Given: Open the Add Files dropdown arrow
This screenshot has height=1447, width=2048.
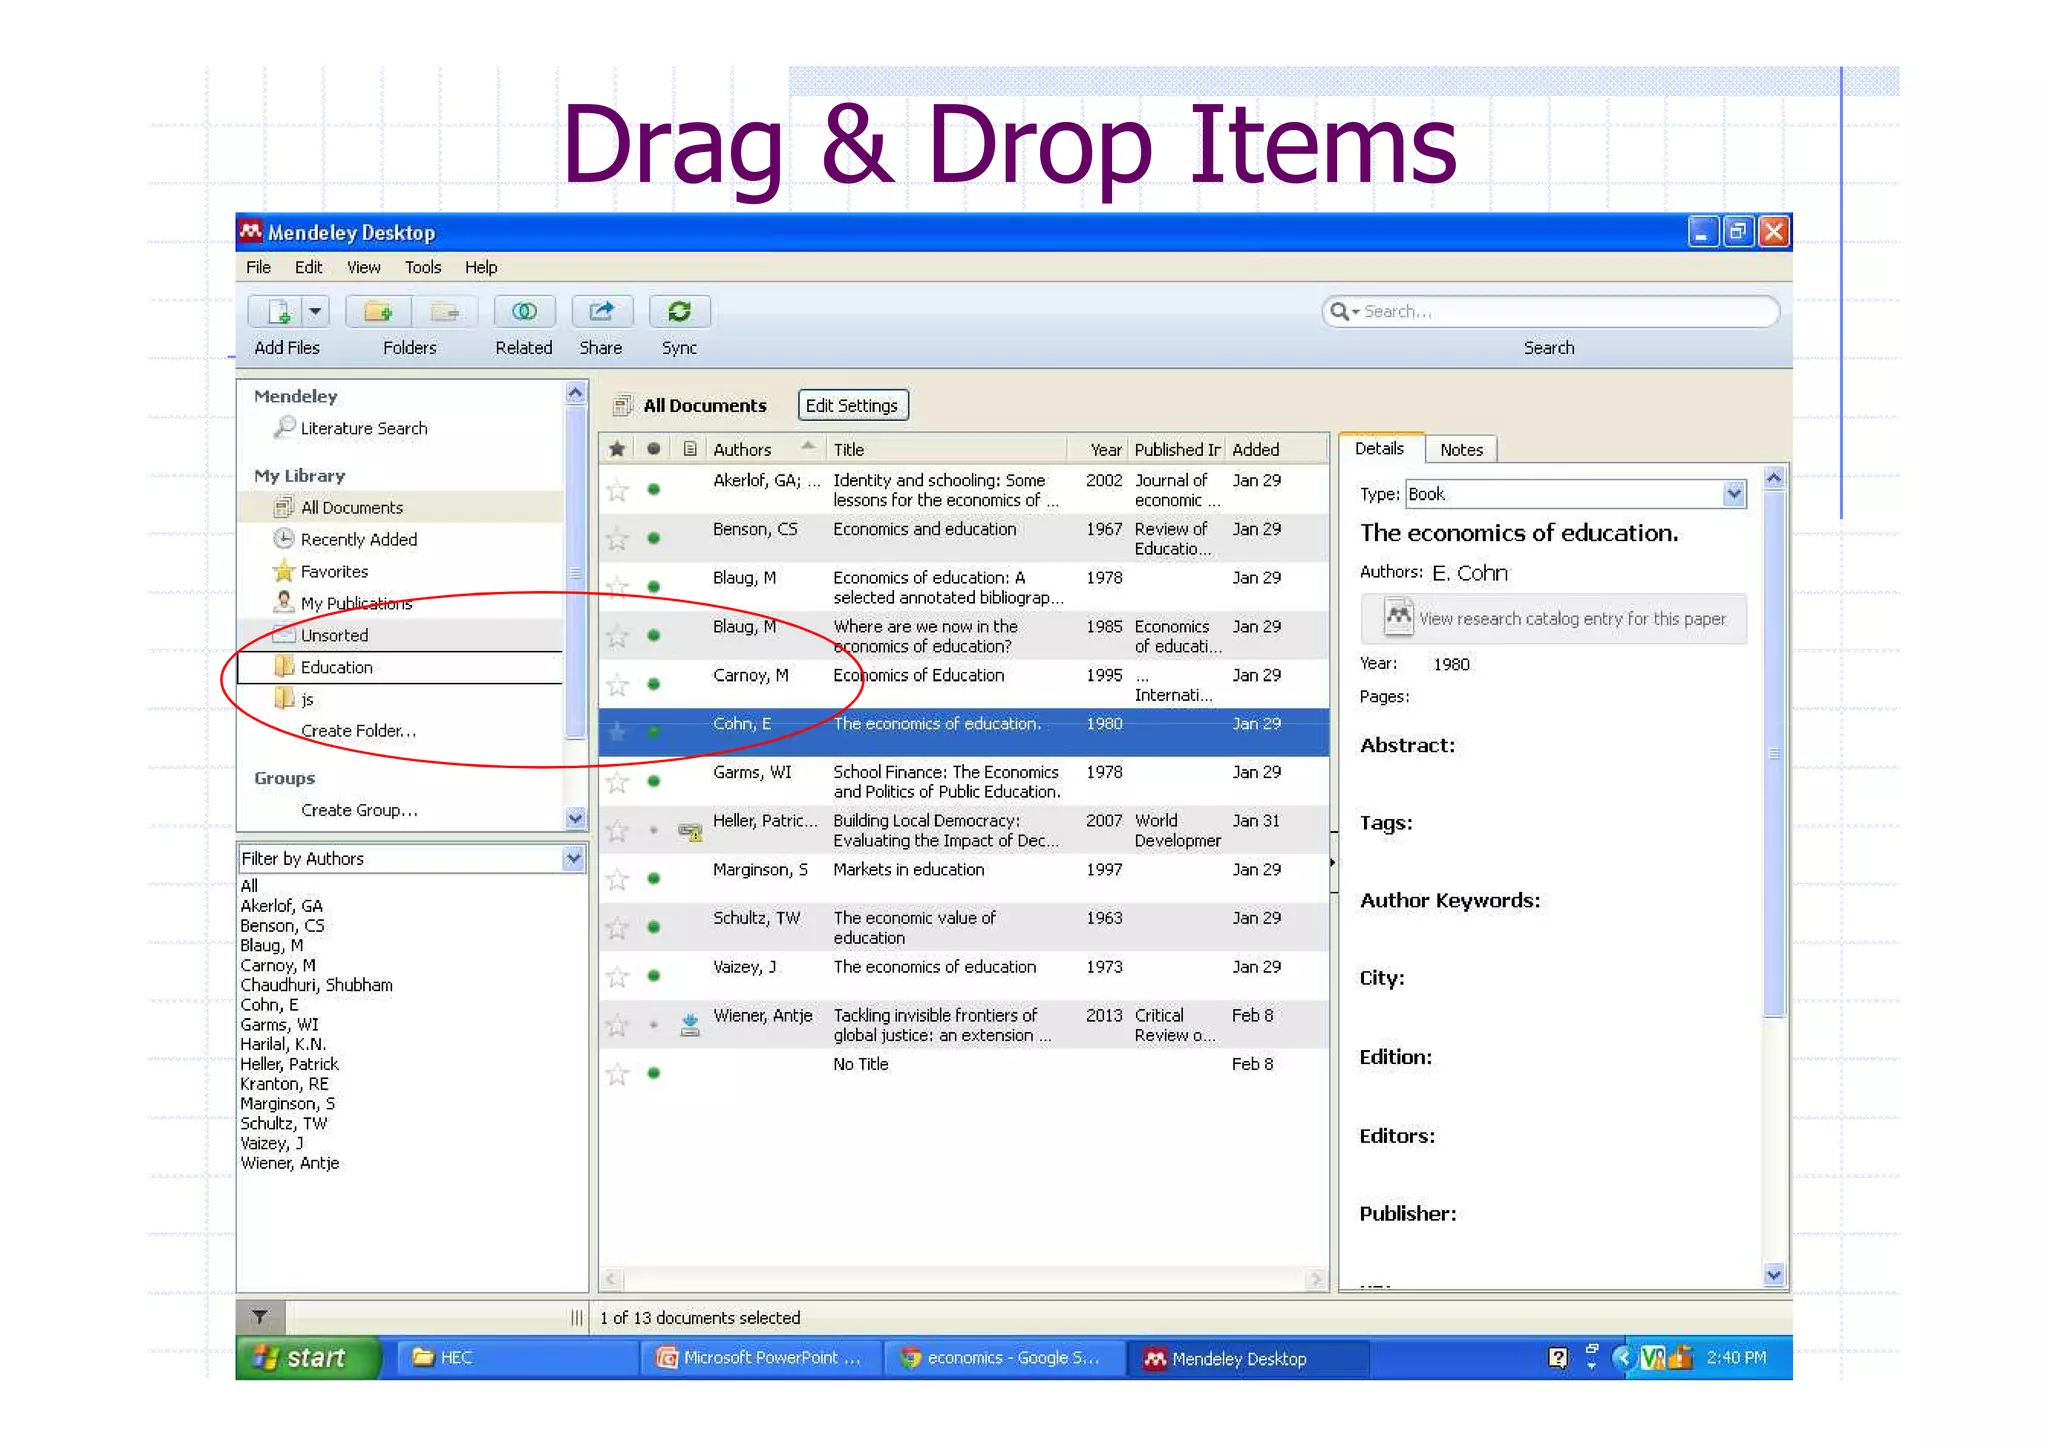Looking at the screenshot, I should 316,312.
